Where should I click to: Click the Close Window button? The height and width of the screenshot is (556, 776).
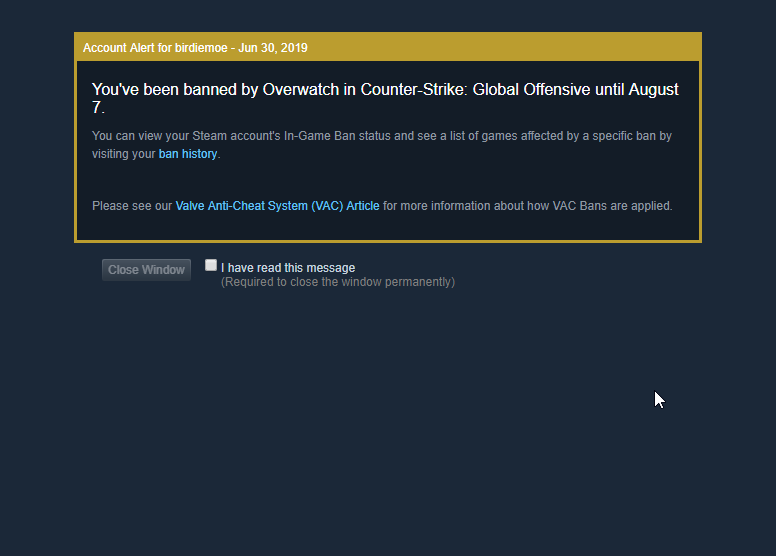(x=146, y=270)
